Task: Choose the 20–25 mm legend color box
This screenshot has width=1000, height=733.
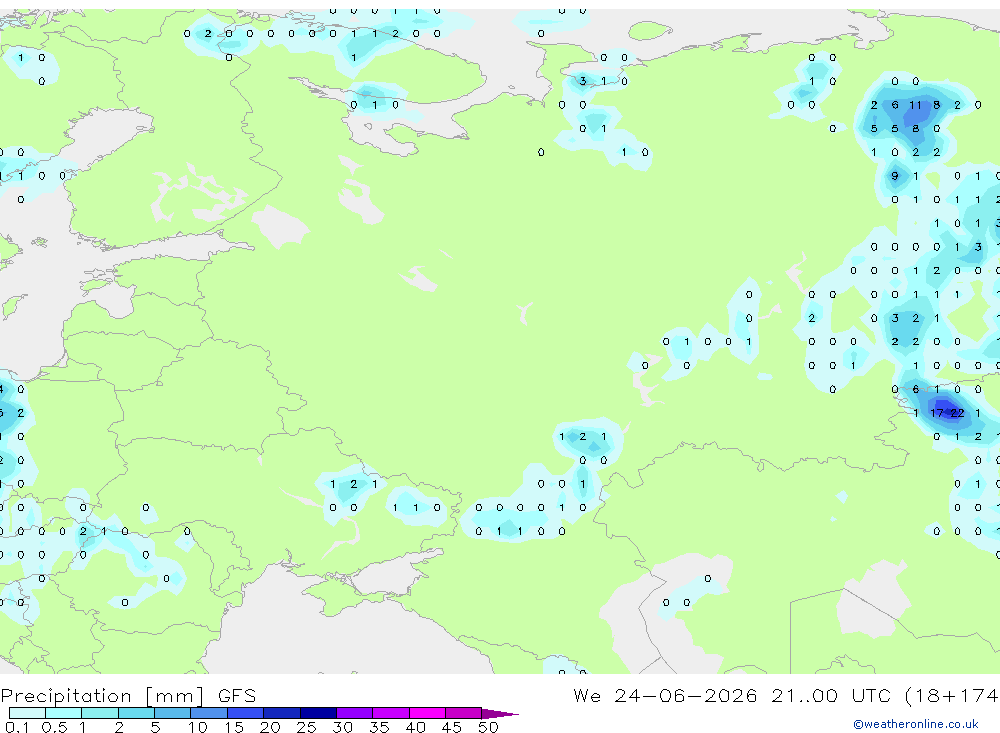Action: click(x=282, y=713)
